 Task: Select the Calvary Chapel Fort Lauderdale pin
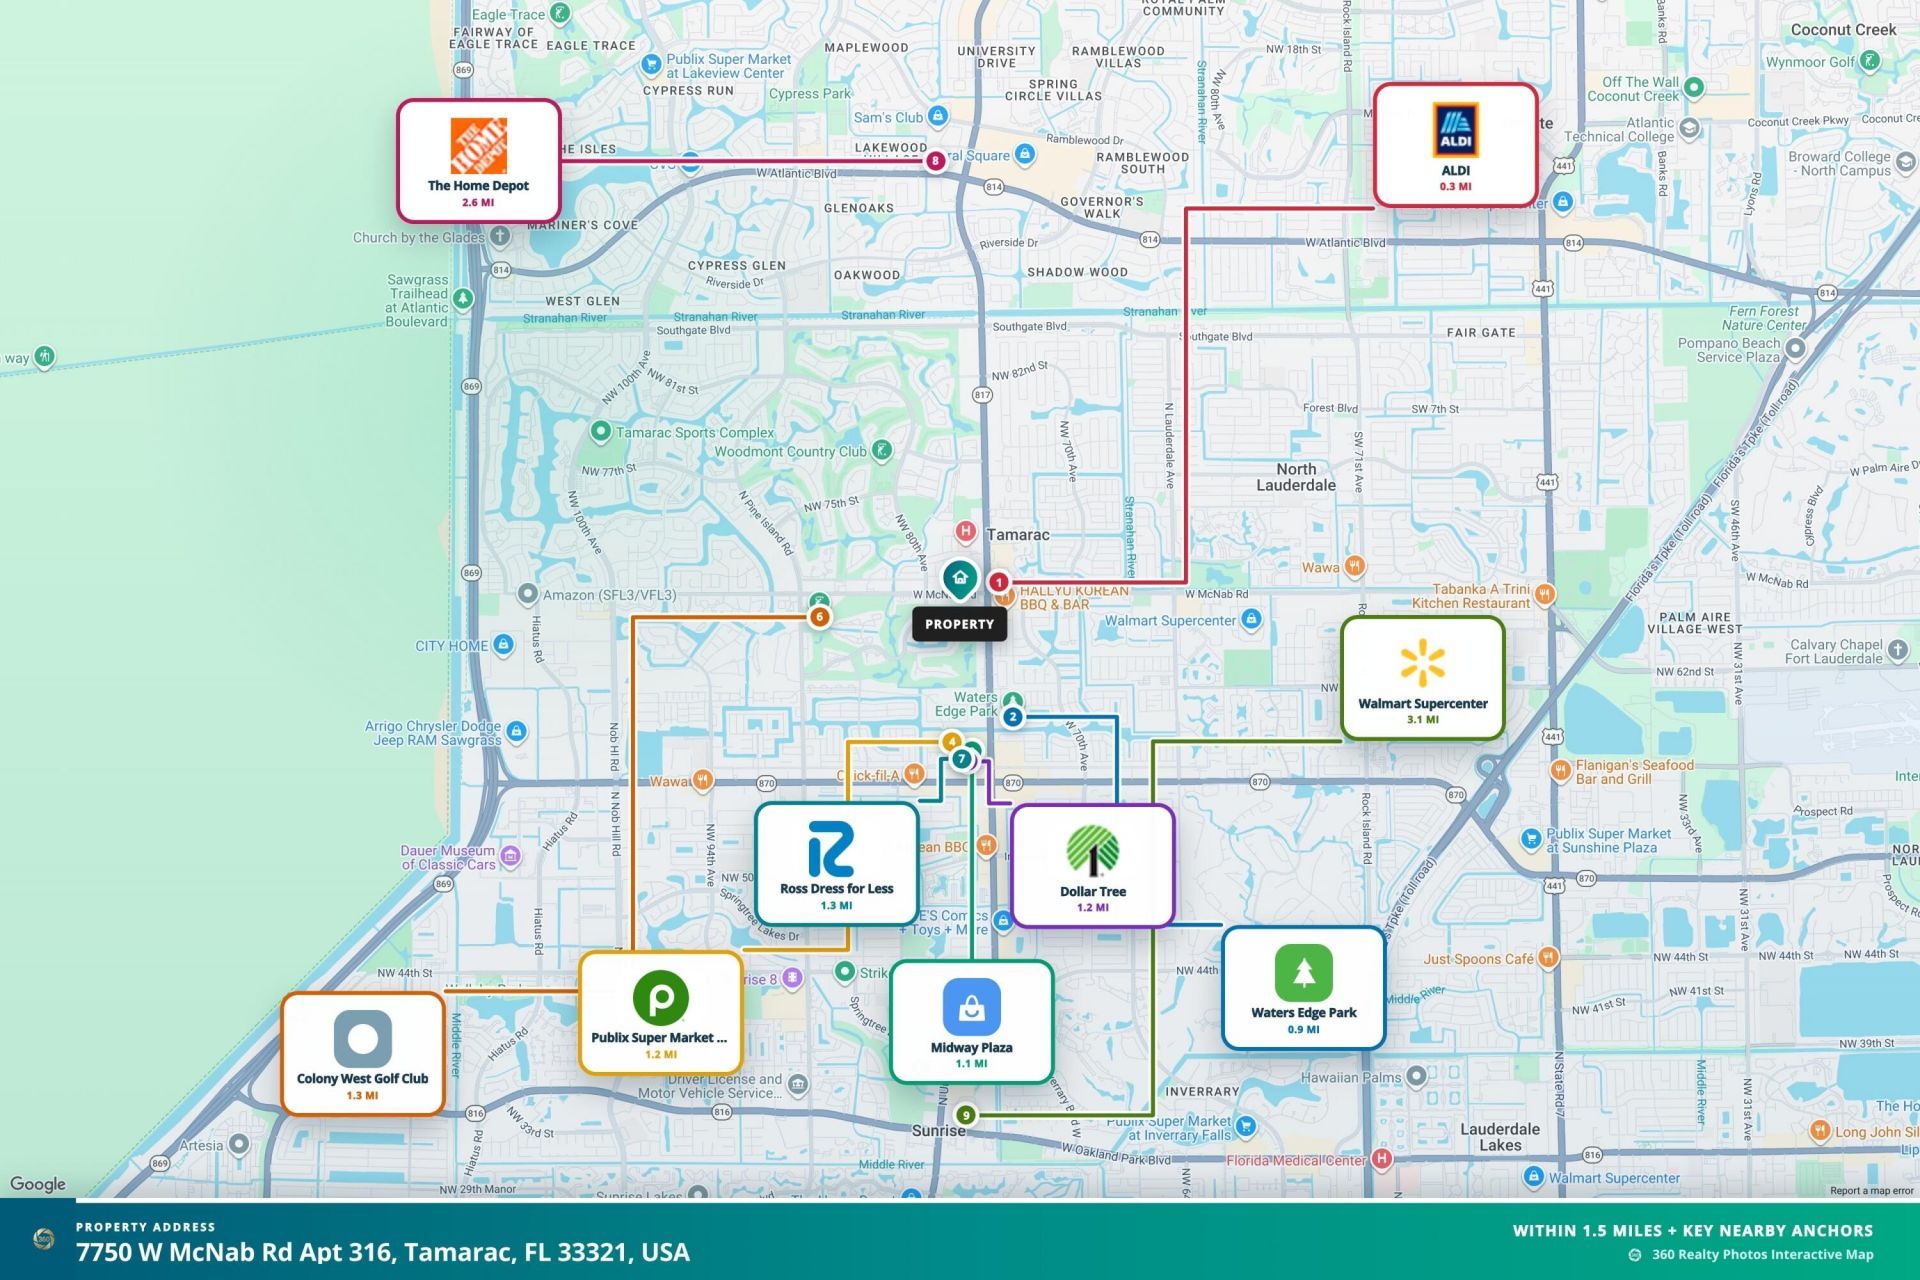coord(1899,650)
